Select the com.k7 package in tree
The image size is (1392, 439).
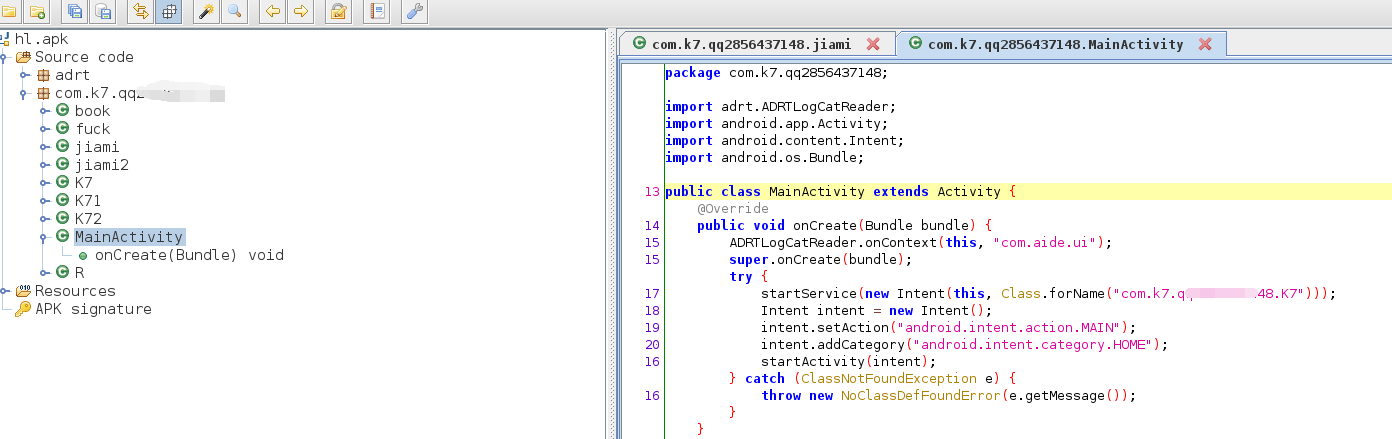point(139,93)
